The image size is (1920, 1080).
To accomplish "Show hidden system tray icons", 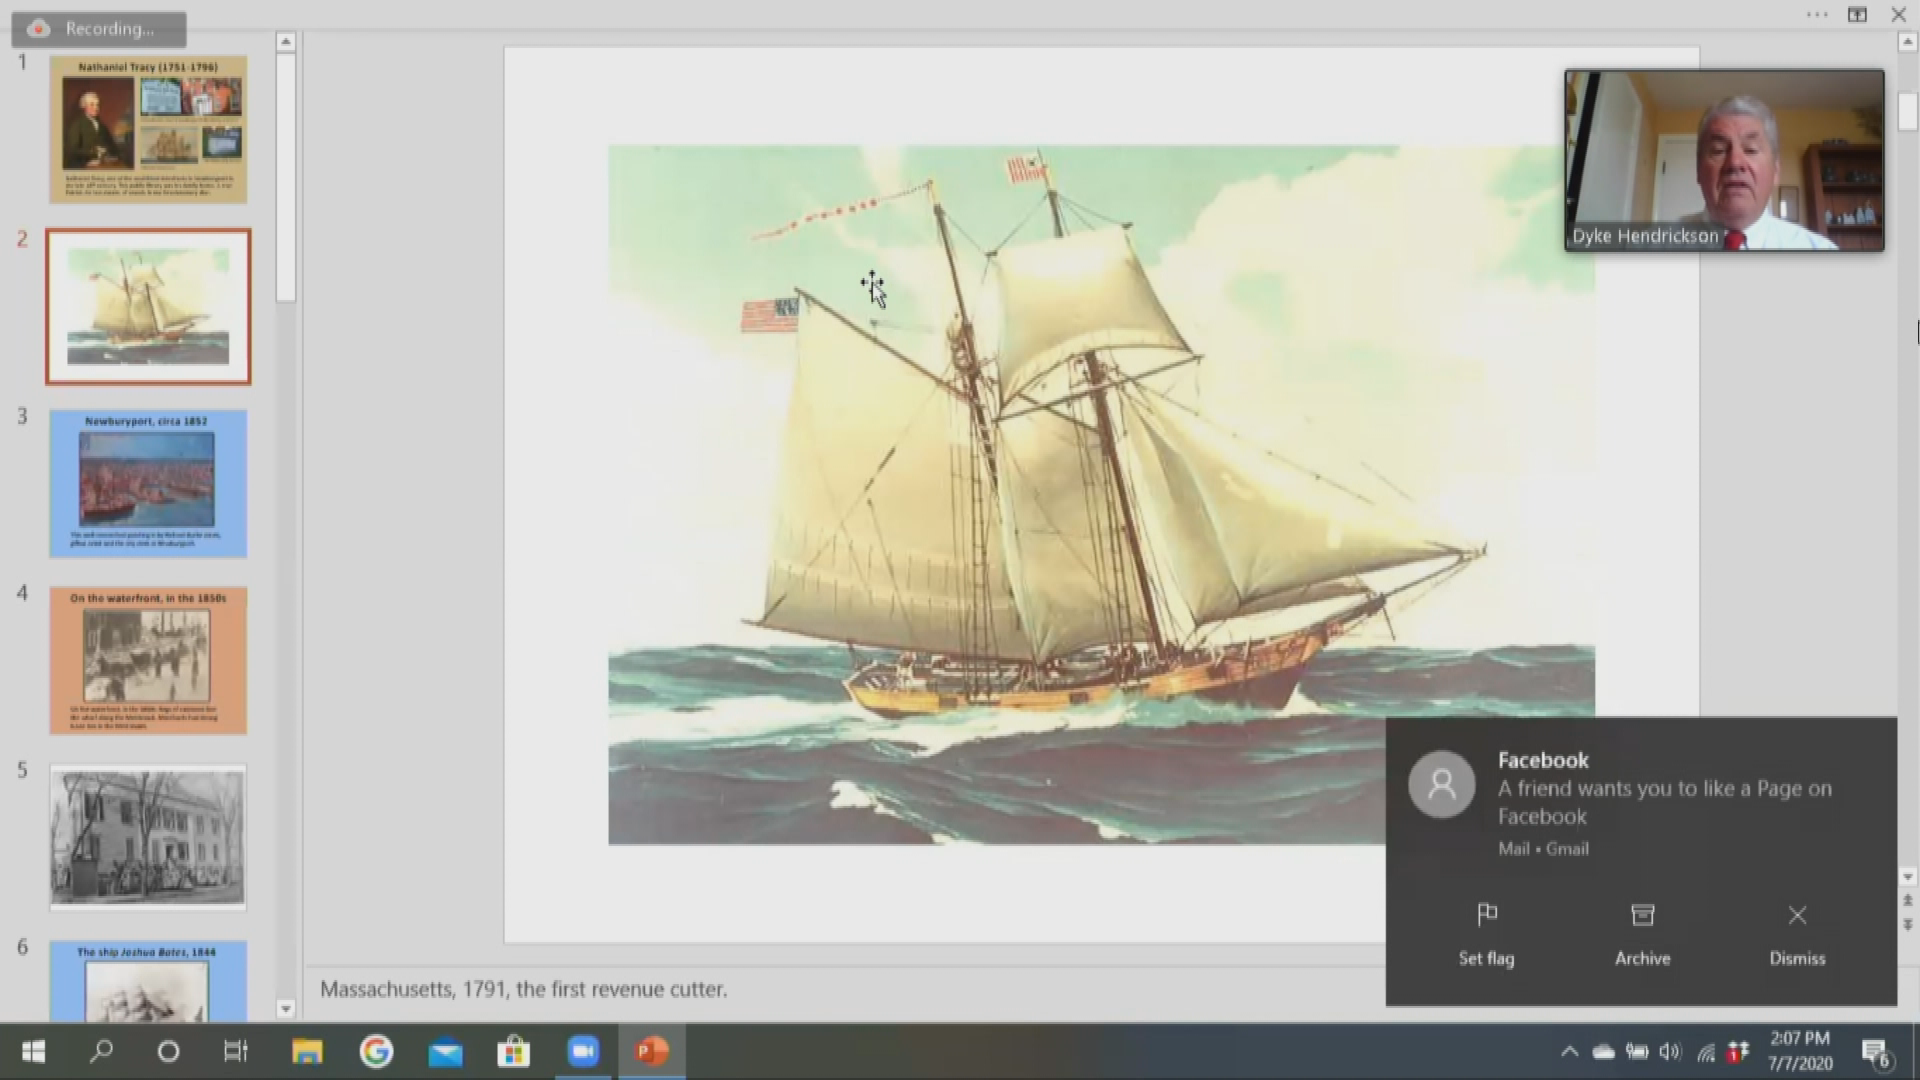I will click(1569, 1052).
